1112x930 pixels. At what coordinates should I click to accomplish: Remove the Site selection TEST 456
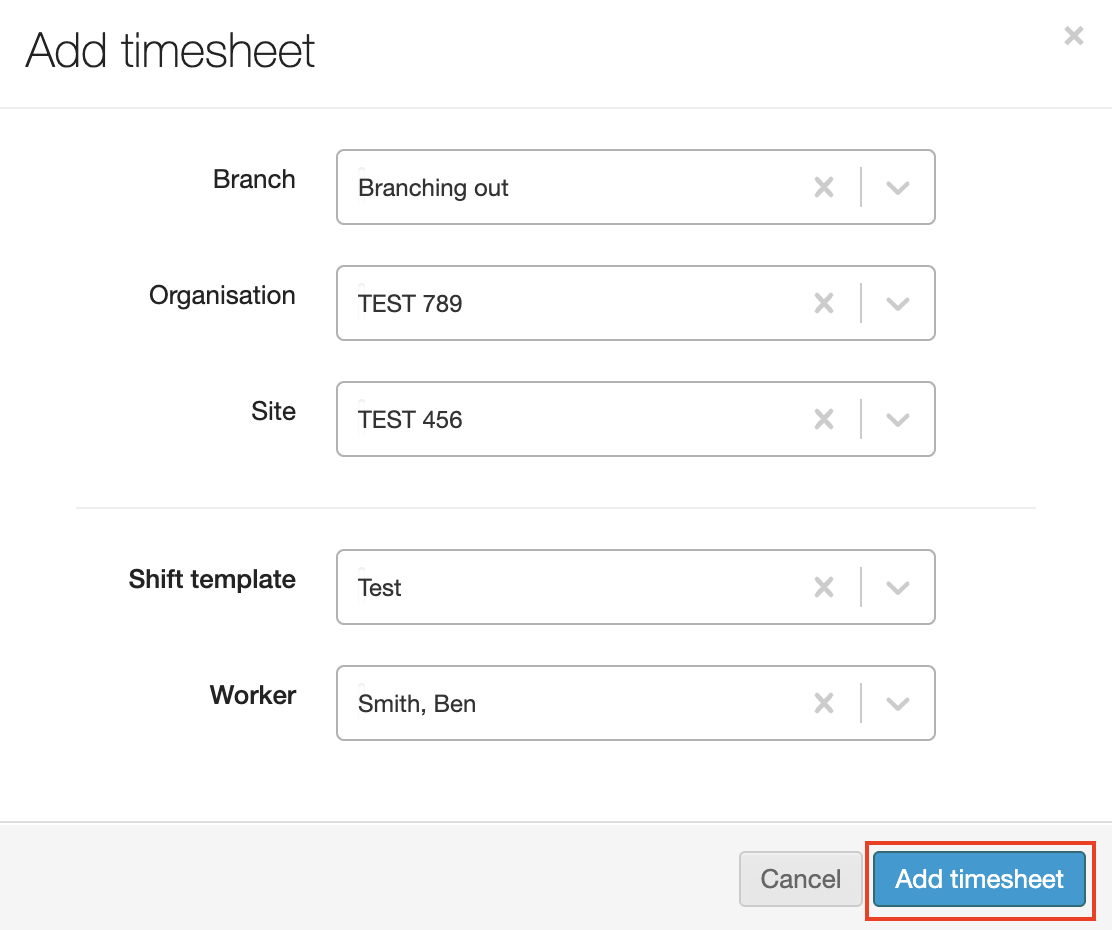pyautogui.click(x=824, y=420)
